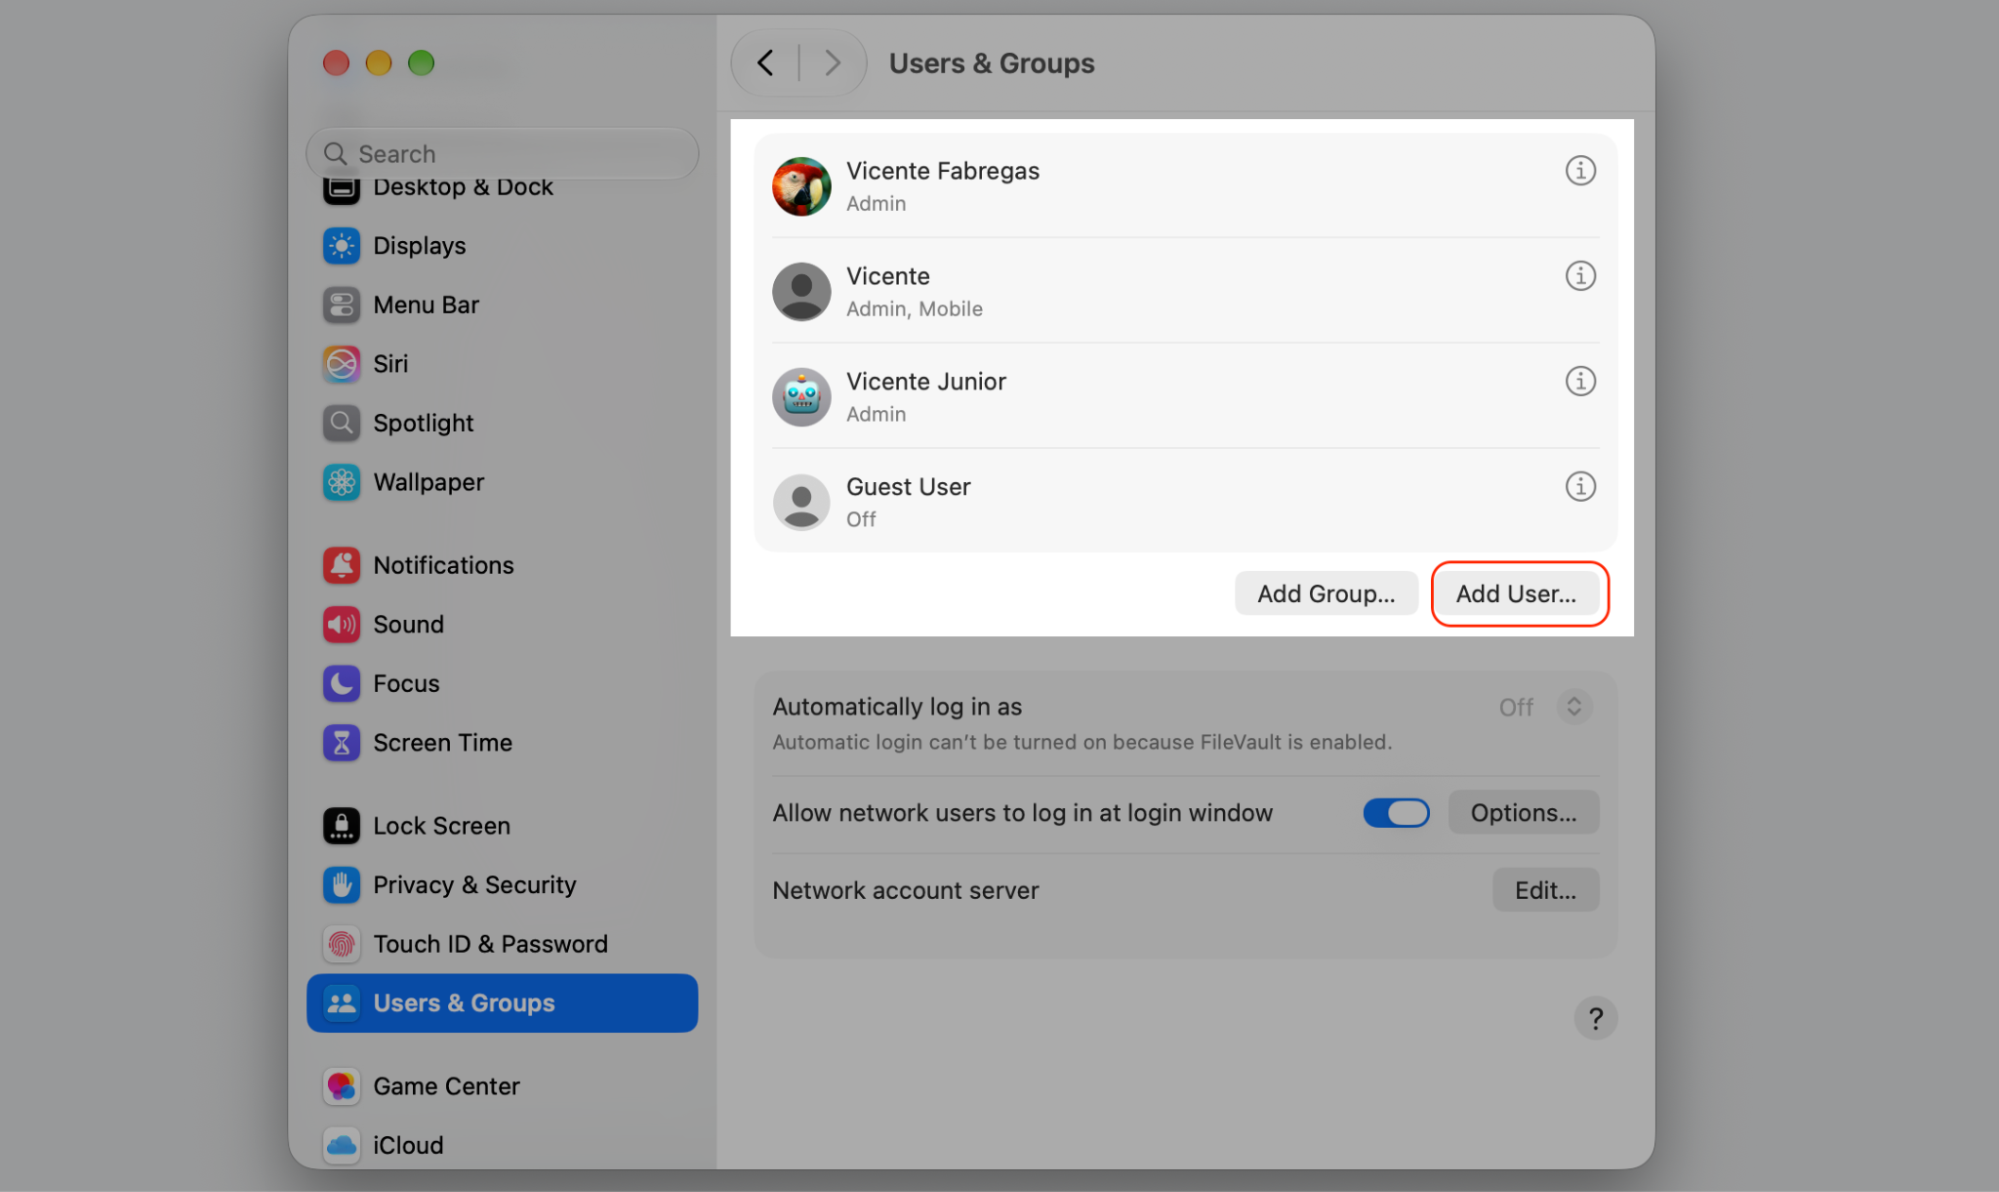This screenshot has height=1192, width=1999.
Task: Toggle network users login switch
Action: (x=1396, y=813)
